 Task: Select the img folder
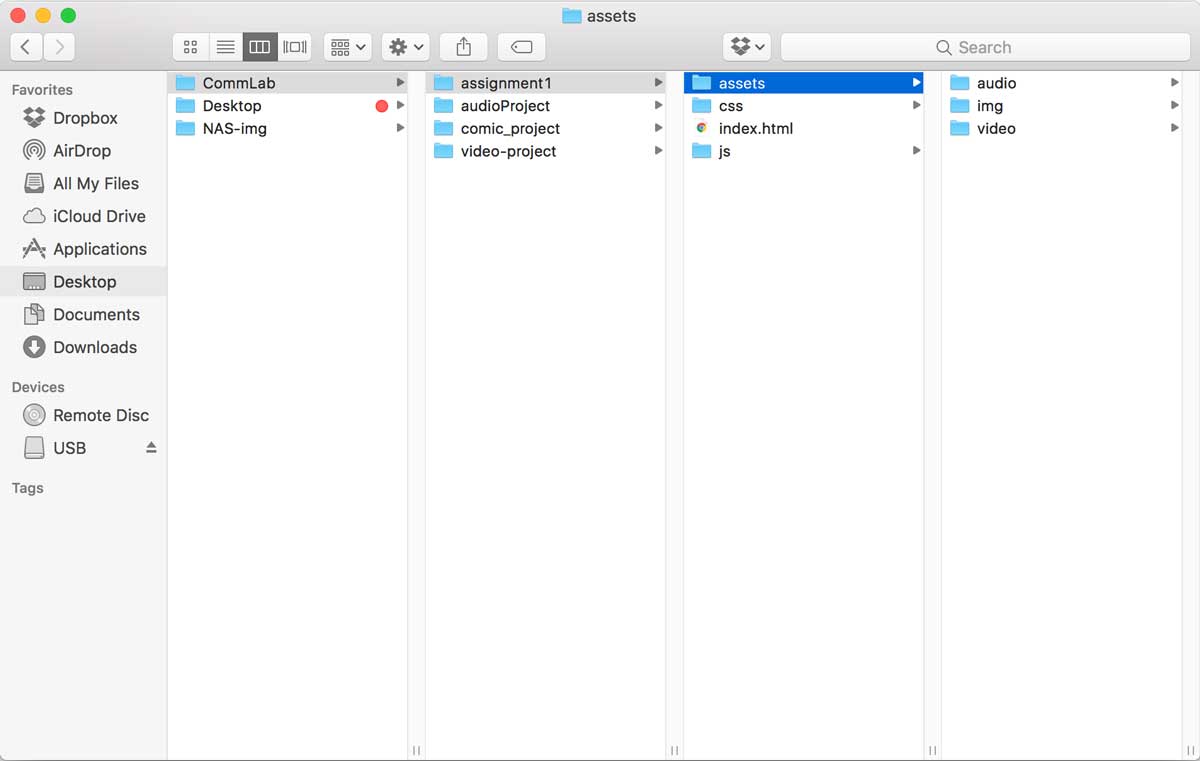[1061, 106]
